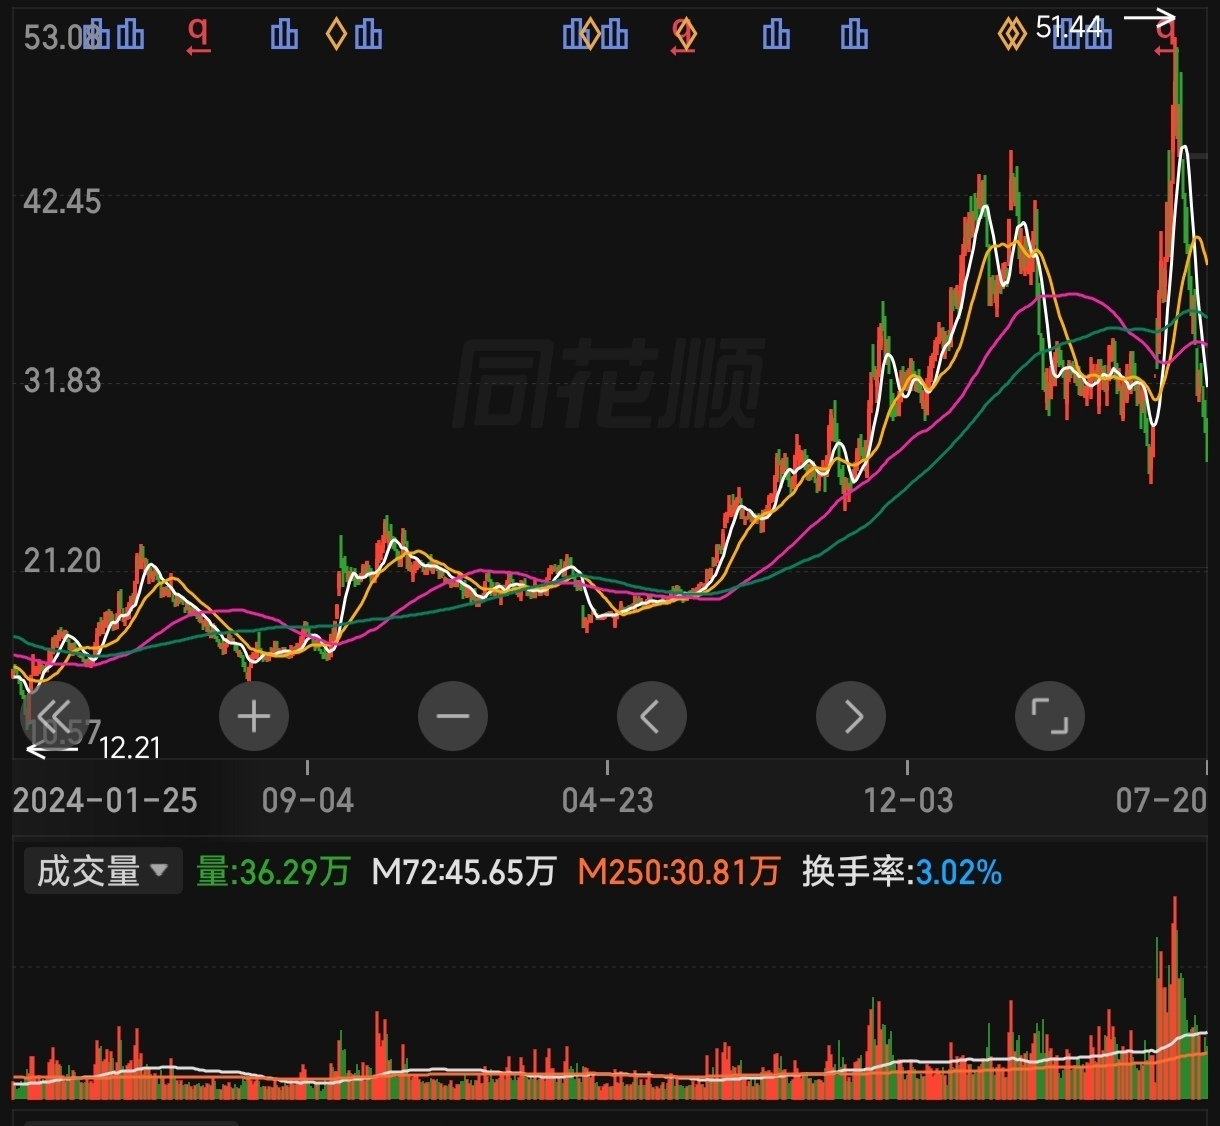Click the dropdown triangle beside 成交量
Image resolution: width=1220 pixels, height=1126 pixels.
click(159, 871)
